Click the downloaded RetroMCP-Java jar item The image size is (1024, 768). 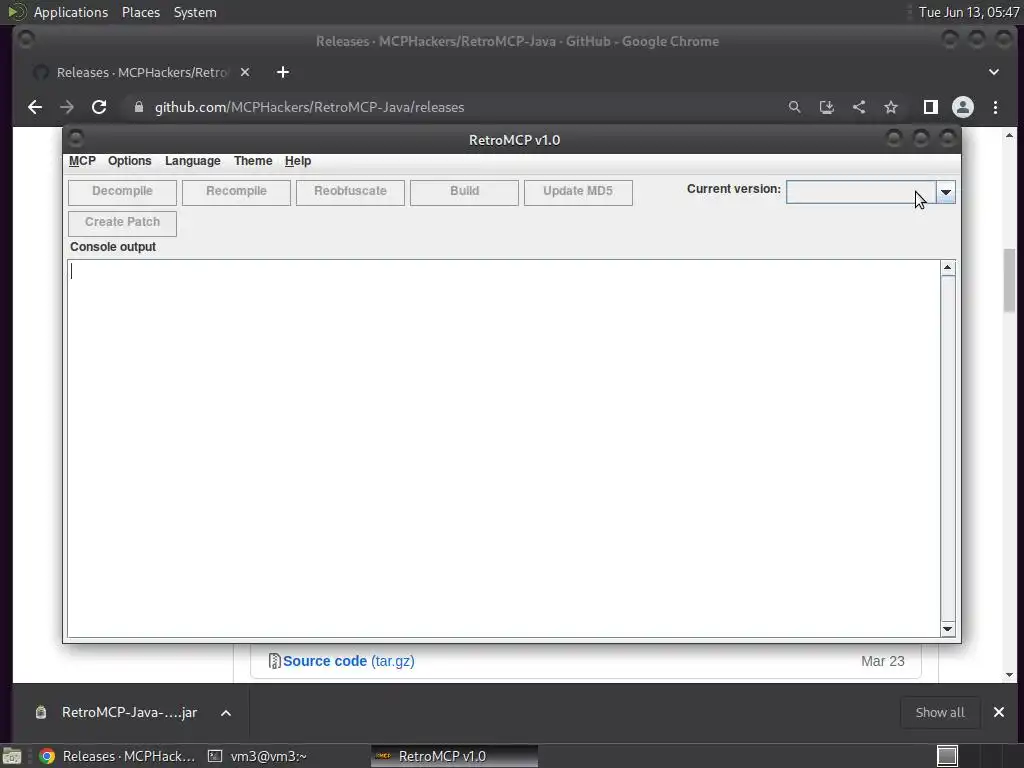[x=129, y=712]
